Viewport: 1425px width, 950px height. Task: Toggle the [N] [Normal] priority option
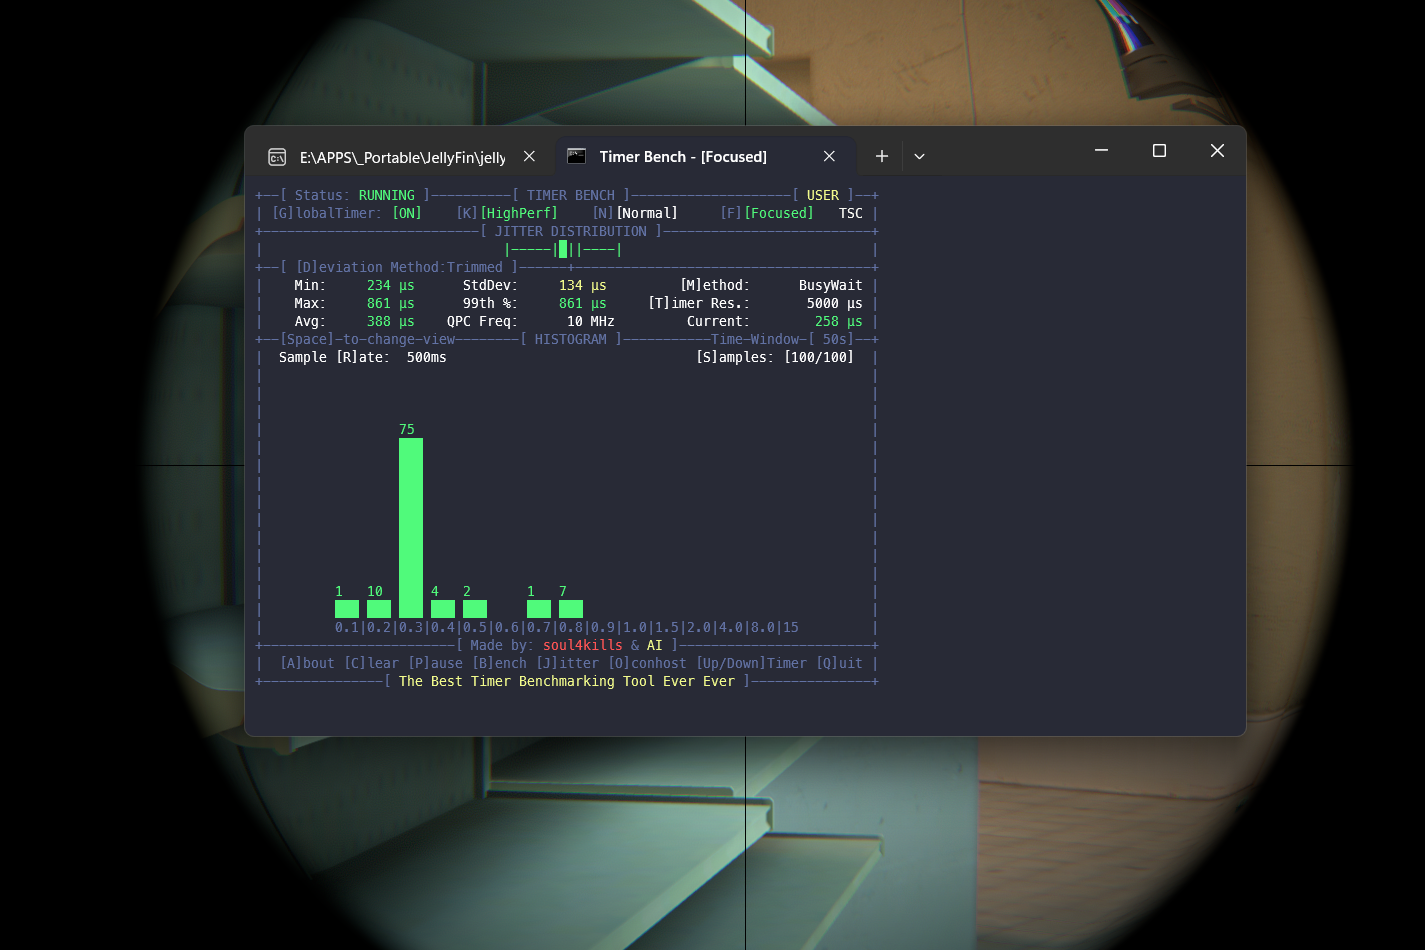(x=635, y=213)
